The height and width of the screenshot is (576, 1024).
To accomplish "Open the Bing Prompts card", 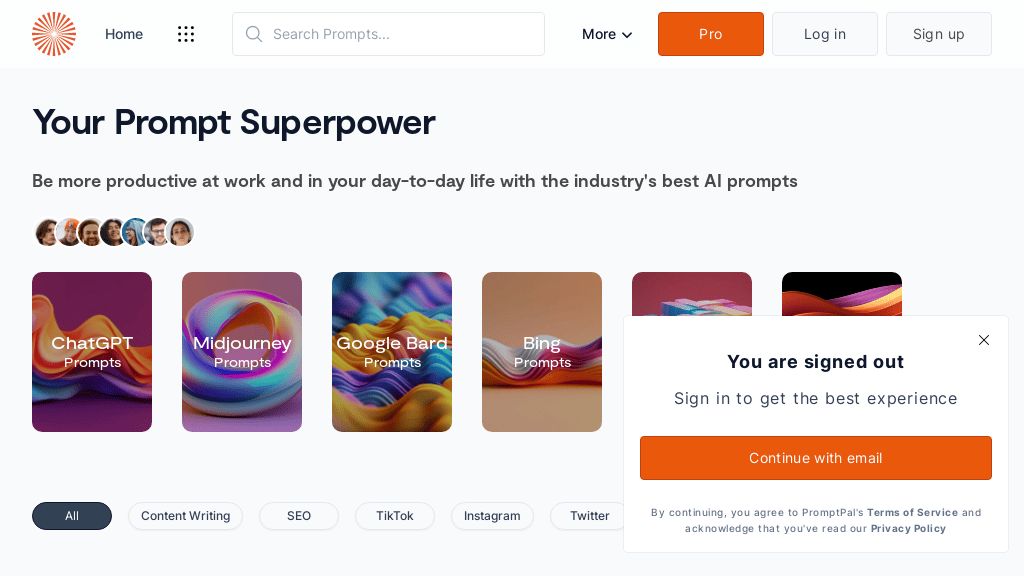I will pos(542,352).
